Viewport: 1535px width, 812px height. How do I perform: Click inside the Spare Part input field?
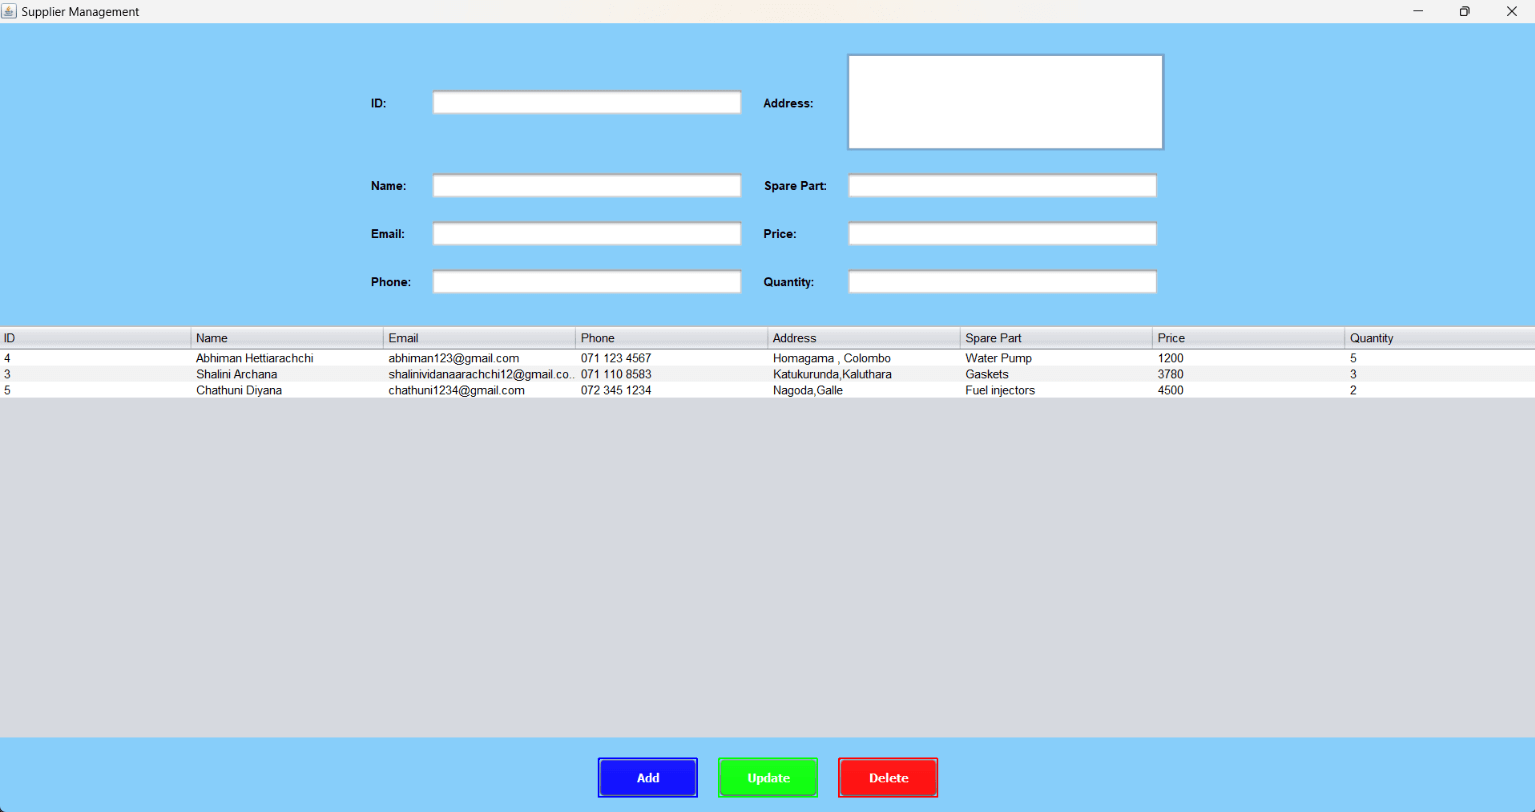(x=1001, y=185)
